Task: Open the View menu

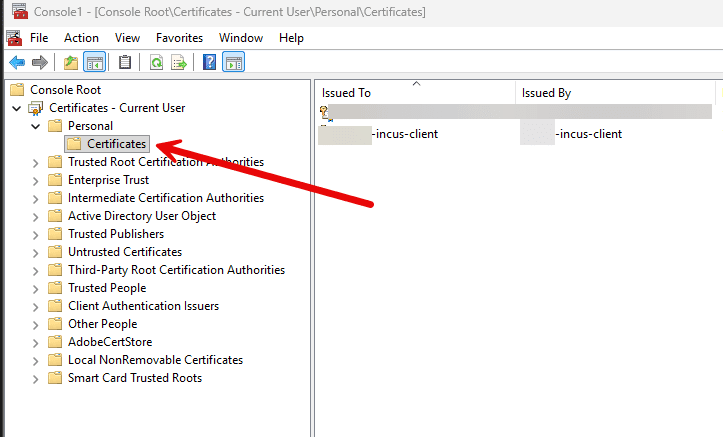Action: (127, 38)
